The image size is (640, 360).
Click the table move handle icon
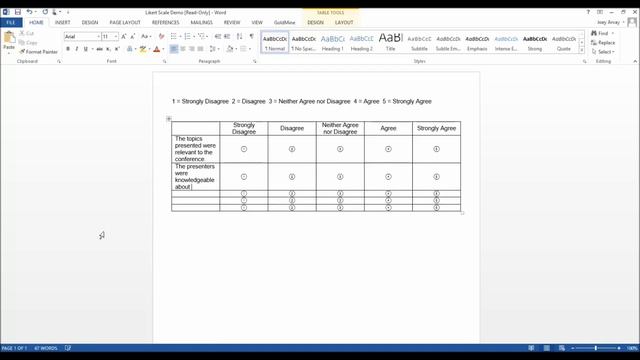[x=169, y=119]
